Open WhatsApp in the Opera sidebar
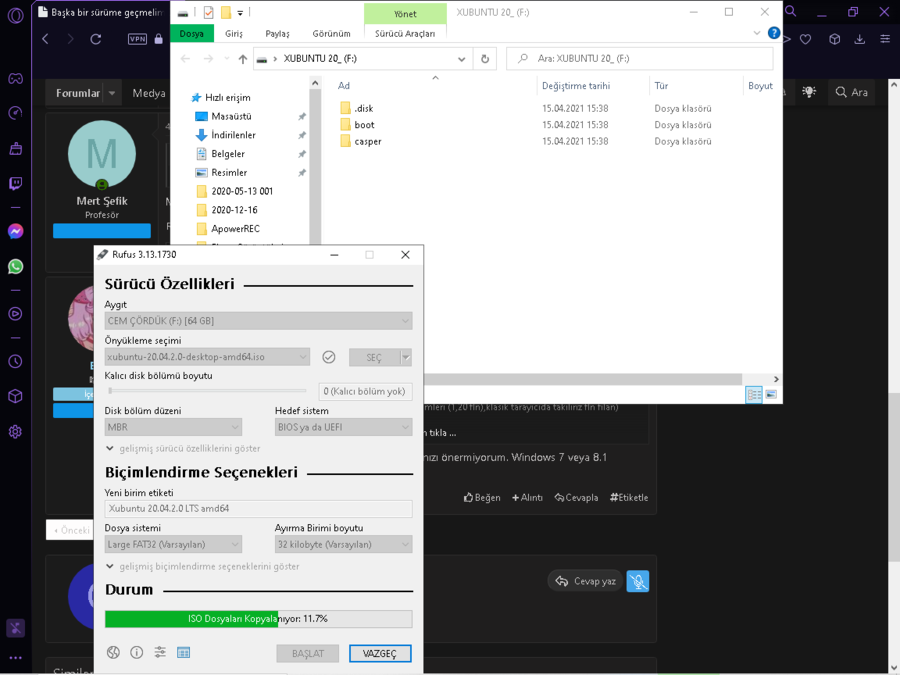 15,267
